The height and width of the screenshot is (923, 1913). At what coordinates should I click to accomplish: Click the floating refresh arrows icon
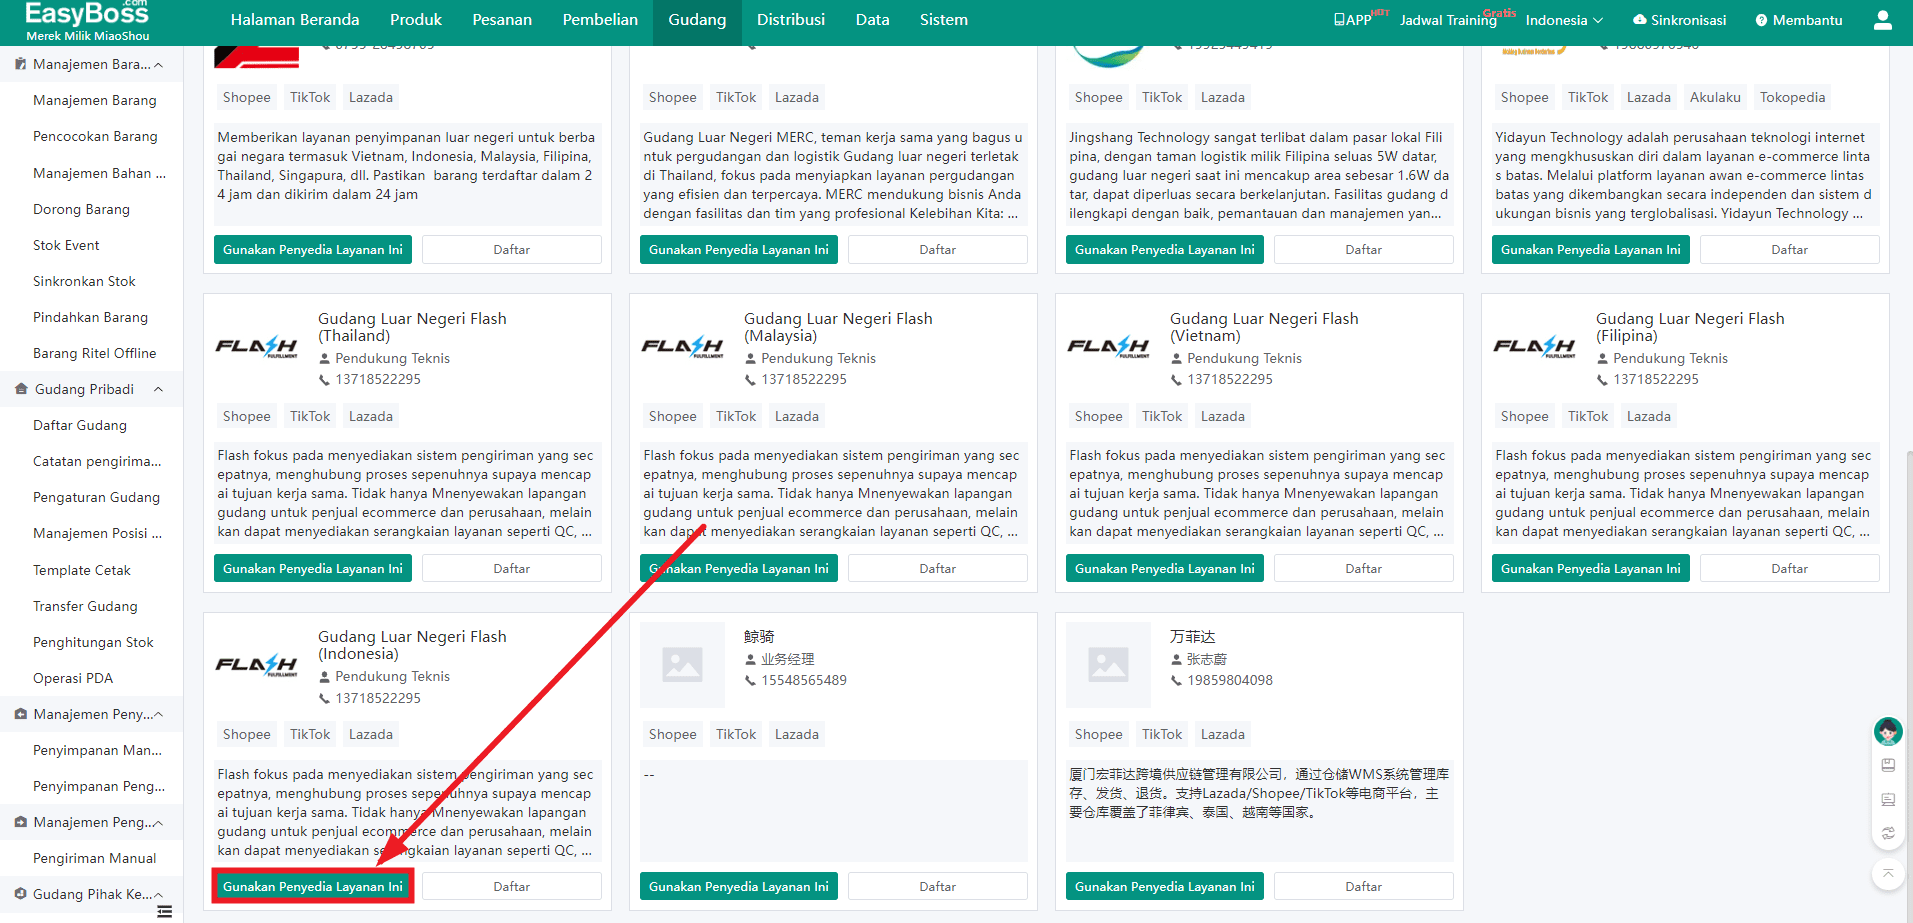(x=1888, y=833)
